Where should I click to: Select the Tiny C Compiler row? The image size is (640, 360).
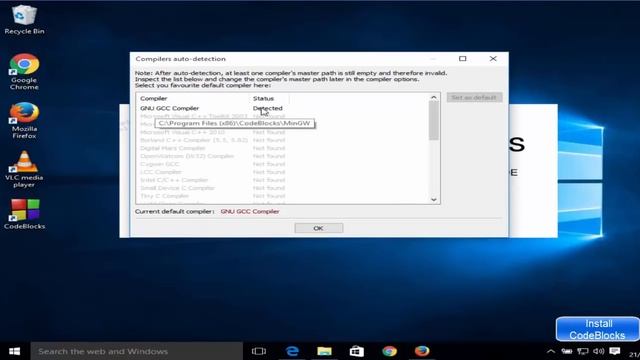coord(283,196)
